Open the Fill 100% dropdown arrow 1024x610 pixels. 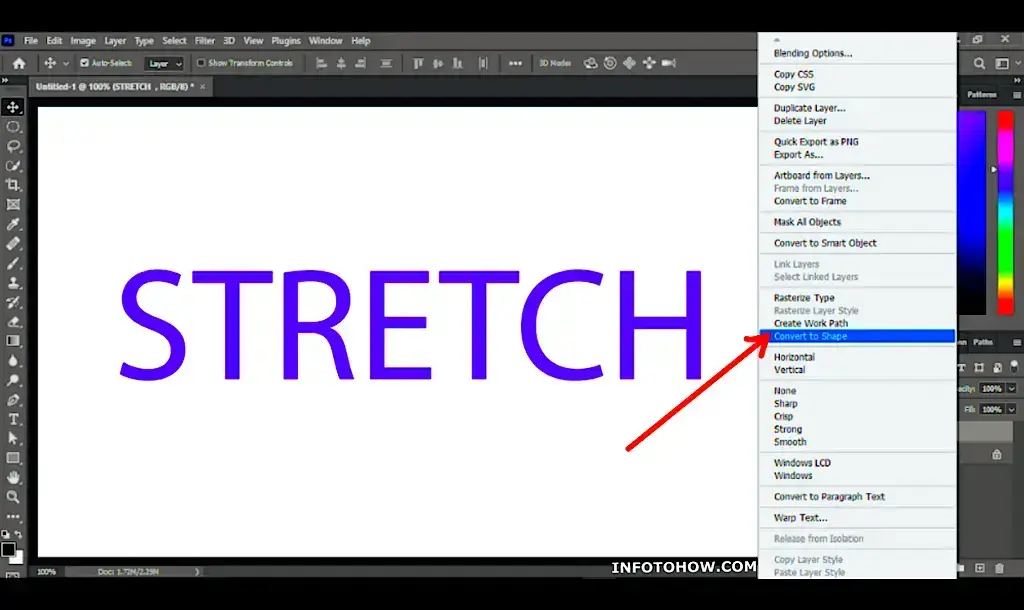[x=1012, y=409]
